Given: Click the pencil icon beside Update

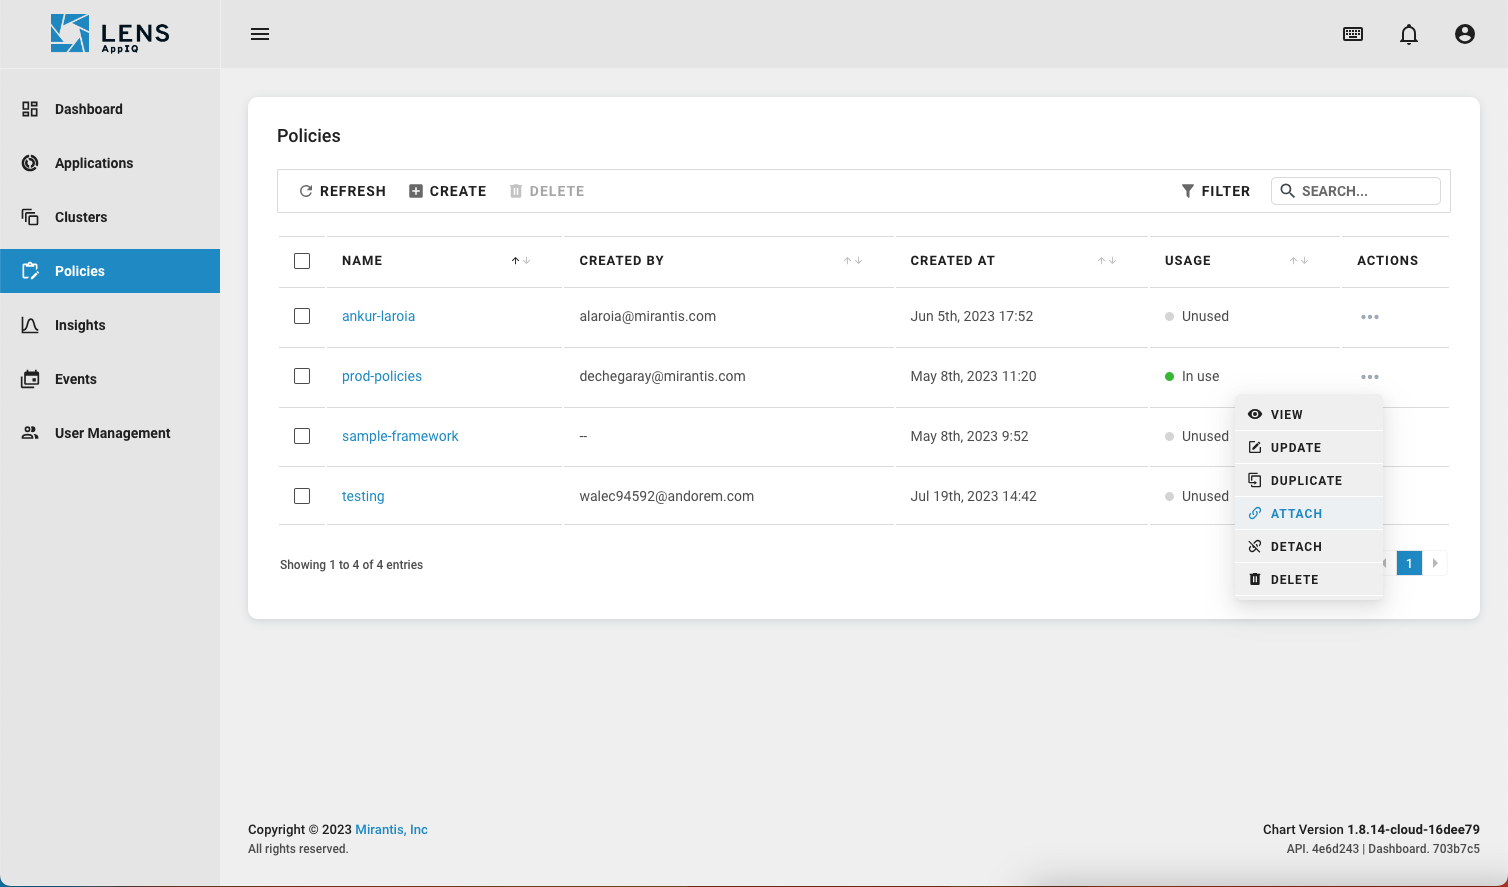Looking at the screenshot, I should 1255,447.
